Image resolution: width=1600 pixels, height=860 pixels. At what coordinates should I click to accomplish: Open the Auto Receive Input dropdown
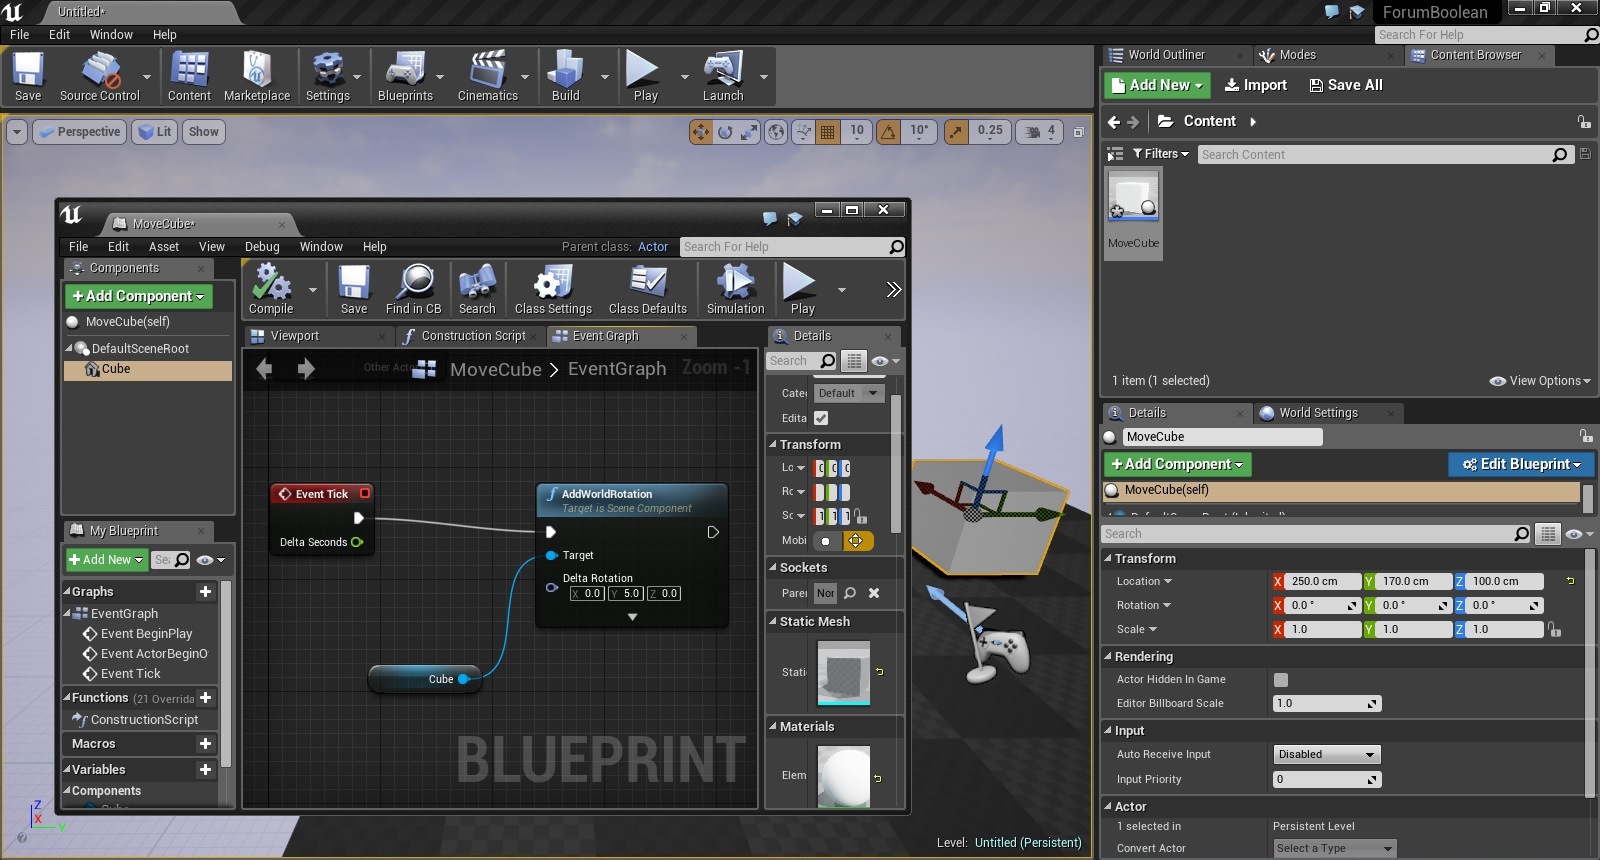[1326, 755]
